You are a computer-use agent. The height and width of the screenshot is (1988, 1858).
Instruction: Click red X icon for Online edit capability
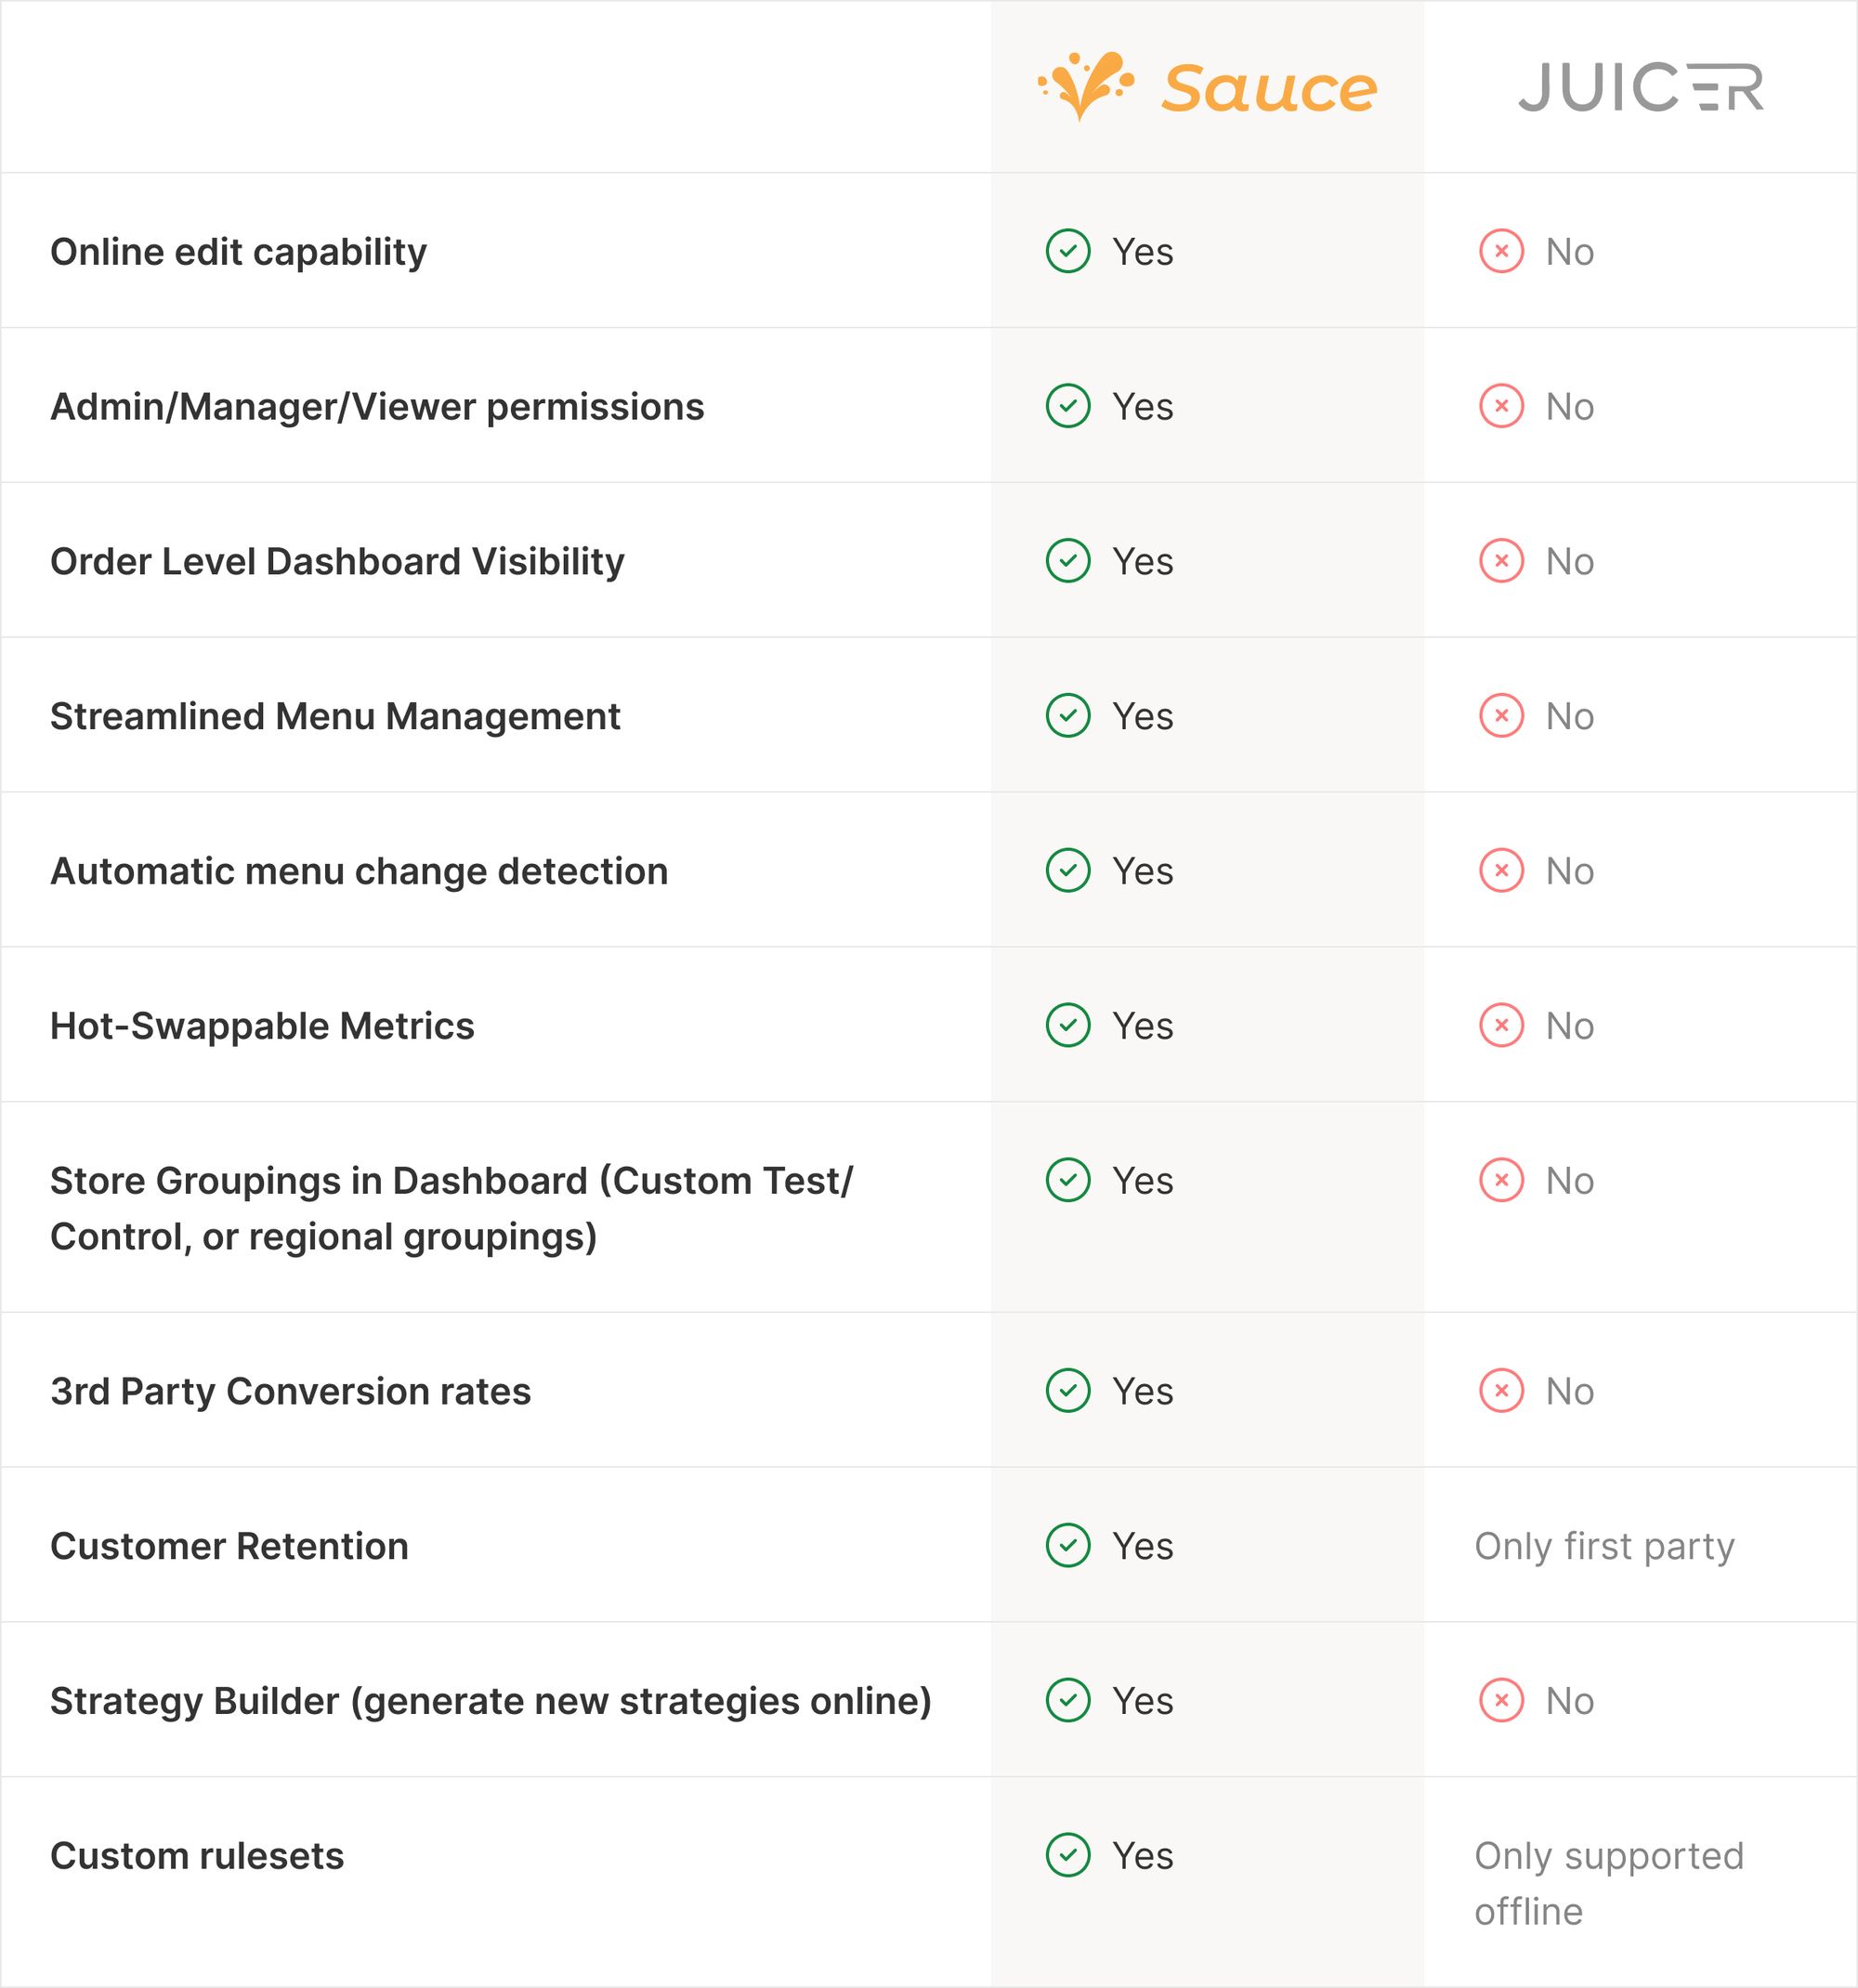[1501, 251]
